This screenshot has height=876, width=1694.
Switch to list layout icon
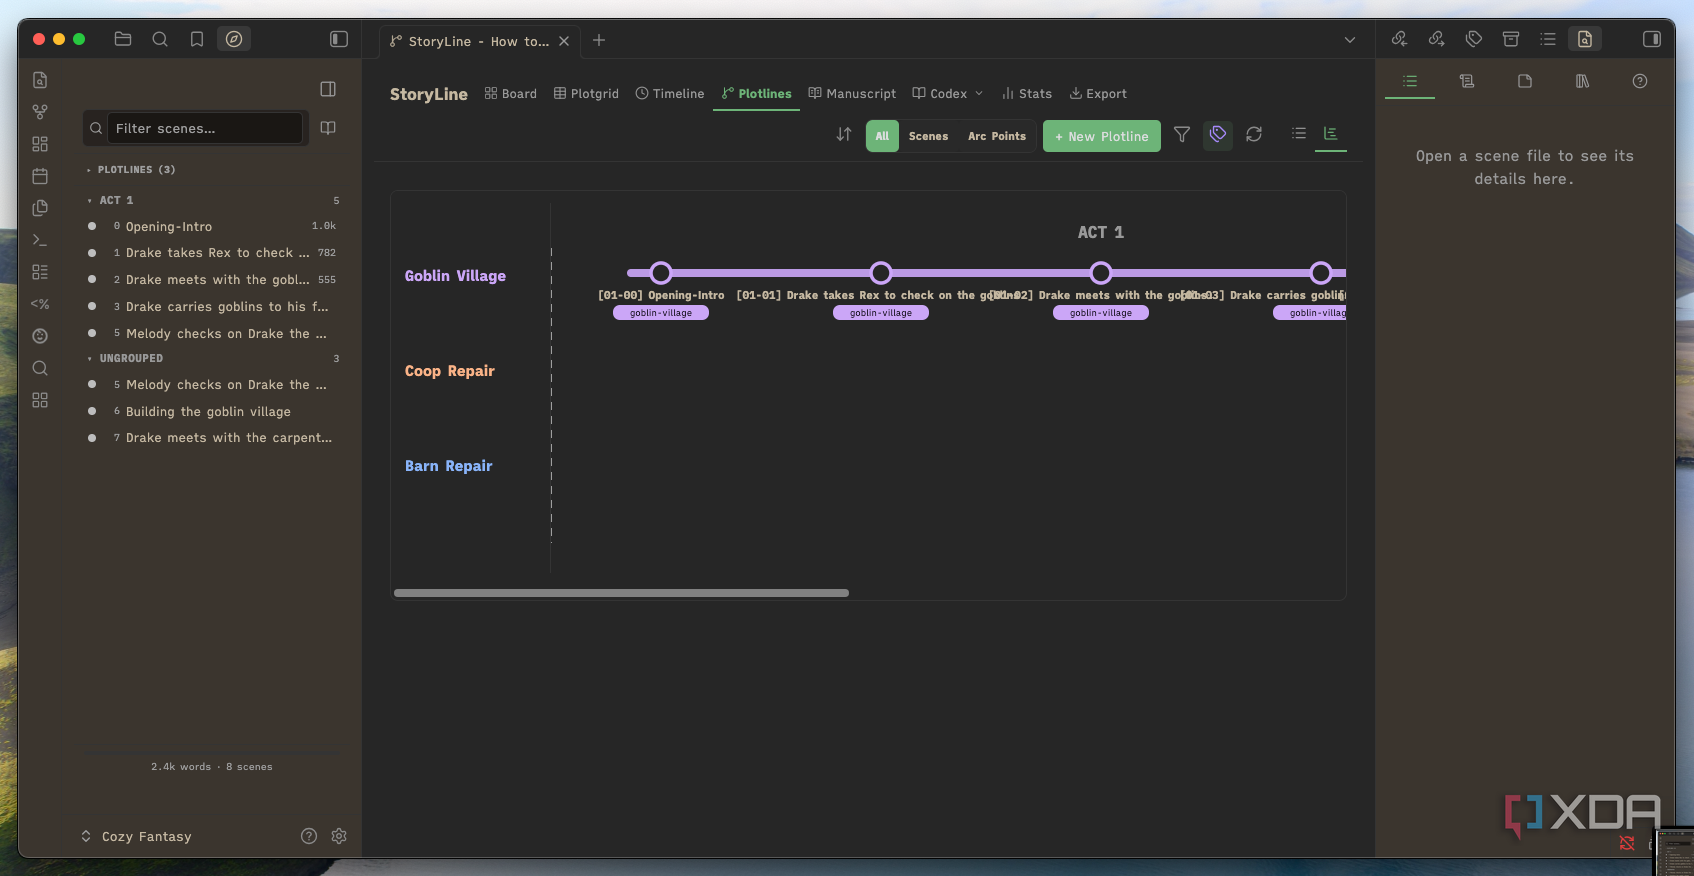tap(1299, 133)
